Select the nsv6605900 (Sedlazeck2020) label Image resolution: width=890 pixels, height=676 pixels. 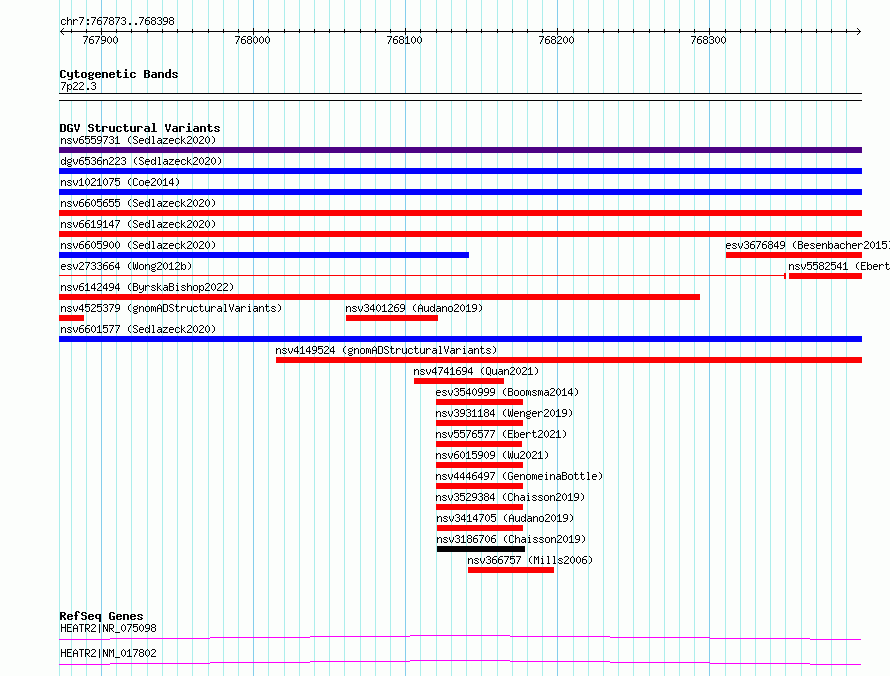[138, 245]
